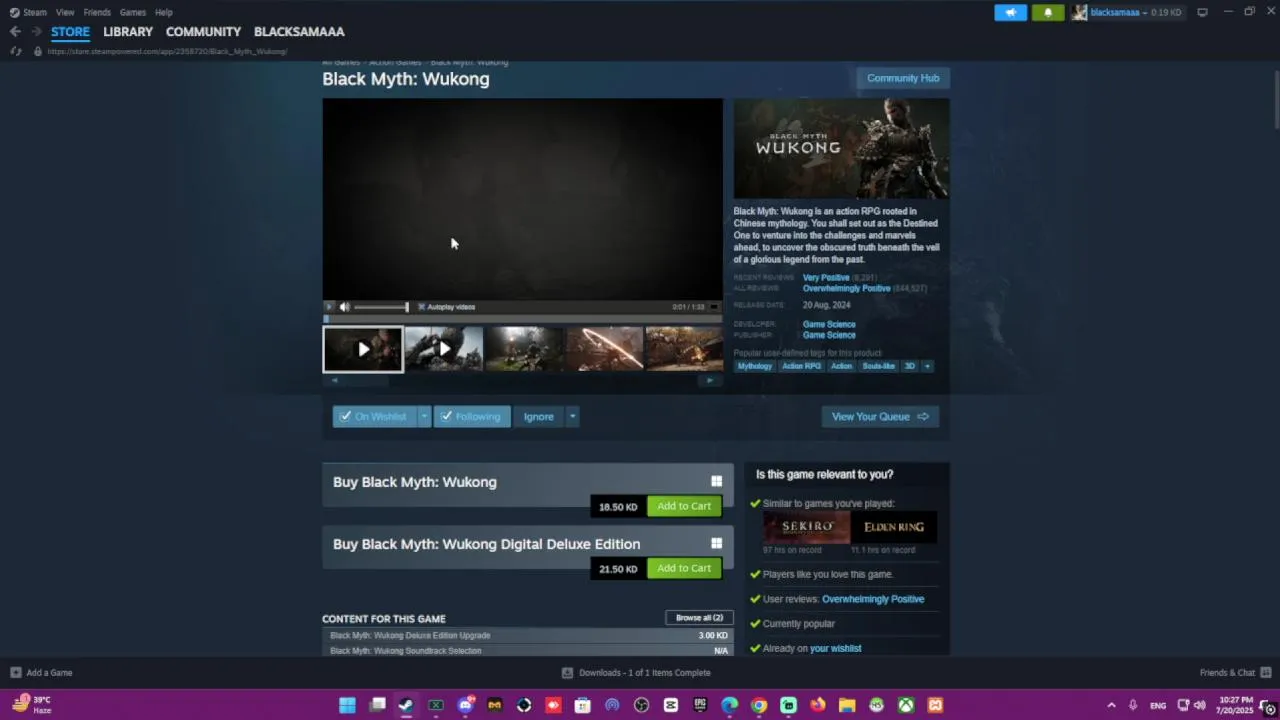Go forward with the navigation arrow
The width and height of the screenshot is (1280, 720).
click(x=36, y=31)
